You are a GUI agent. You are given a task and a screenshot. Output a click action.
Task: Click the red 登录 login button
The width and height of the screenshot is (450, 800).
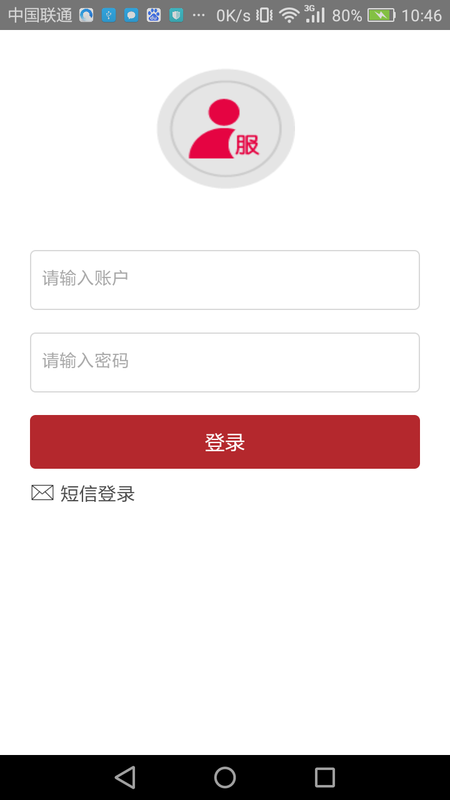click(225, 442)
